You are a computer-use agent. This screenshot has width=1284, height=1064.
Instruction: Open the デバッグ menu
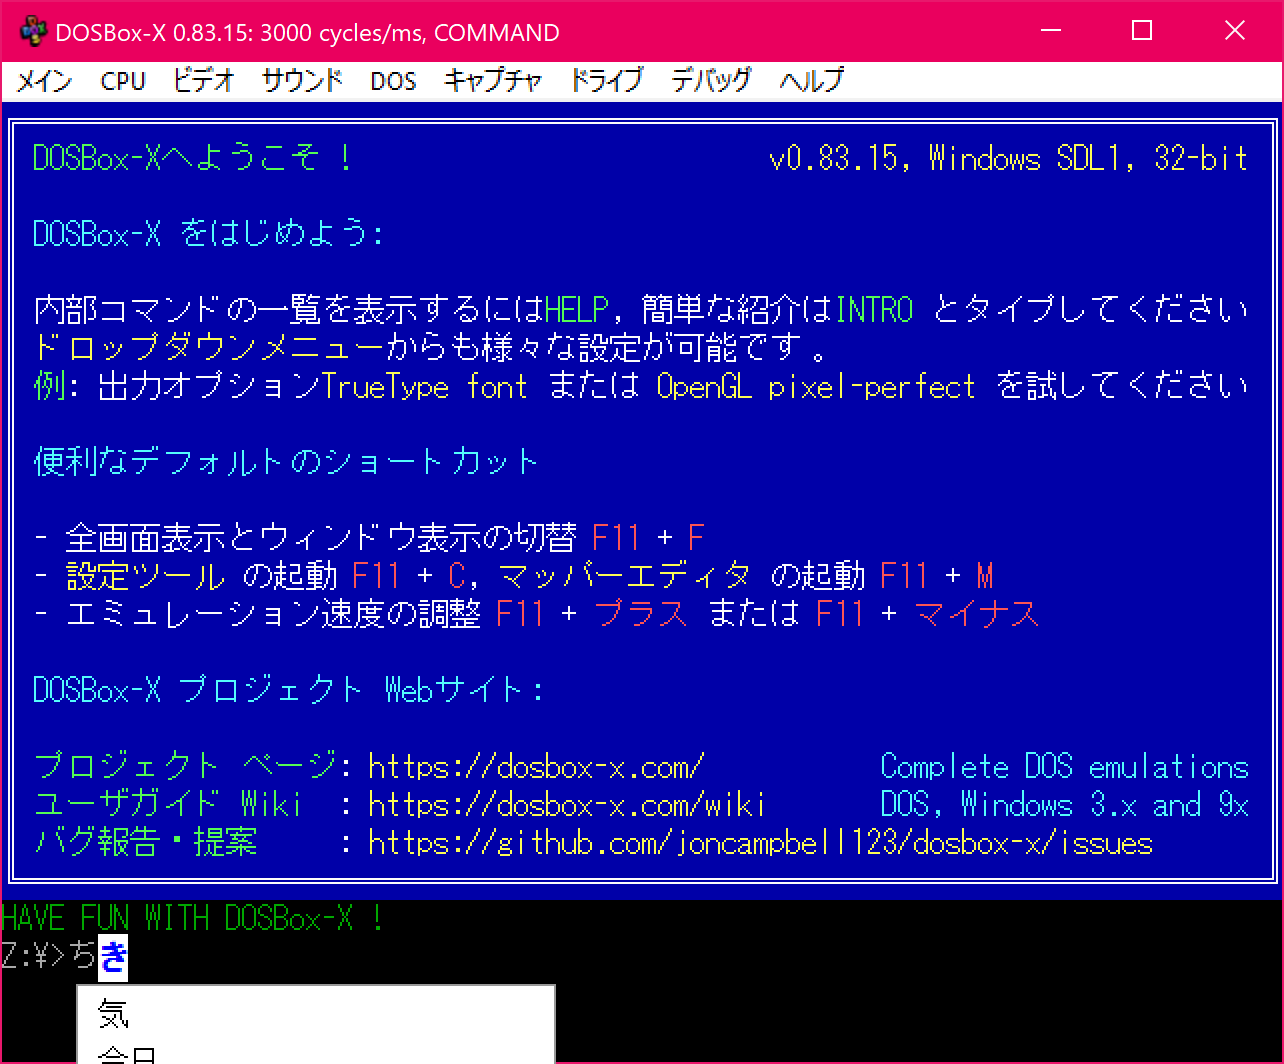click(711, 81)
